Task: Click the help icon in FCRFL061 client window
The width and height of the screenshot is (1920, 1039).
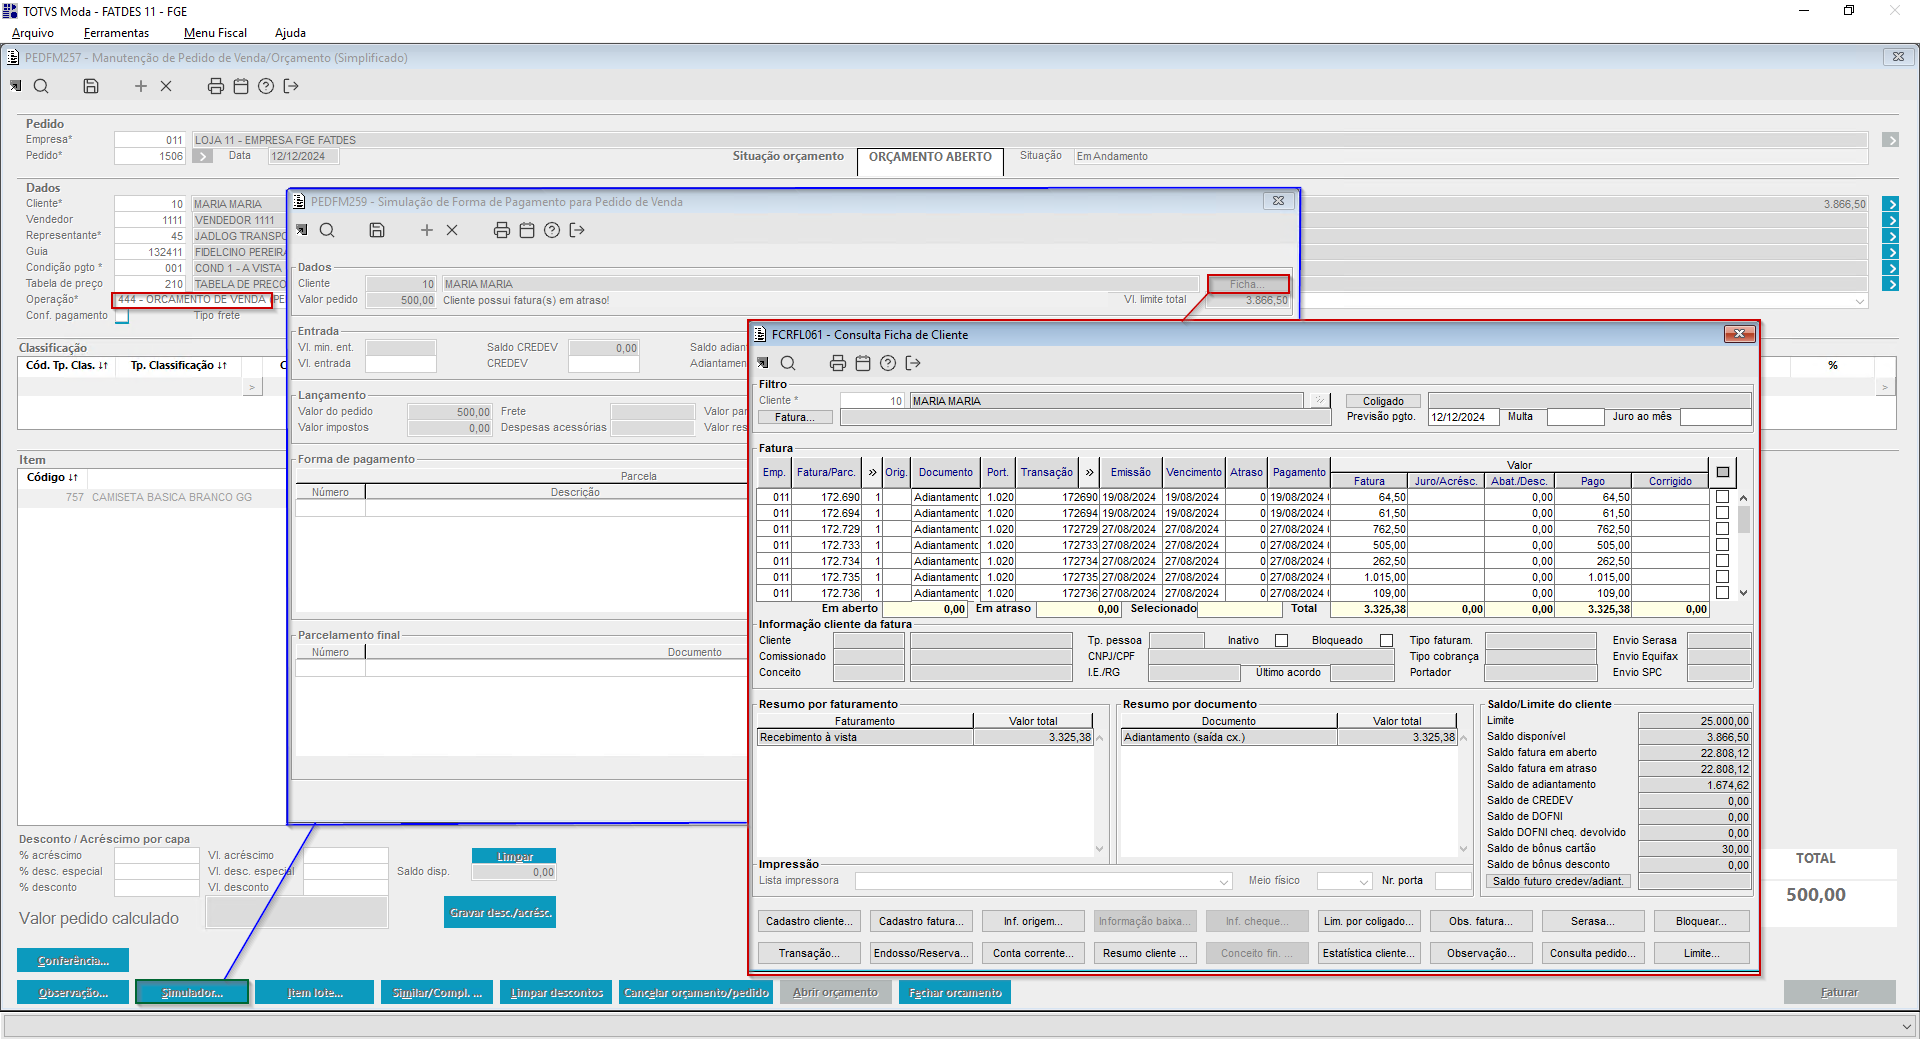Action: click(x=888, y=363)
